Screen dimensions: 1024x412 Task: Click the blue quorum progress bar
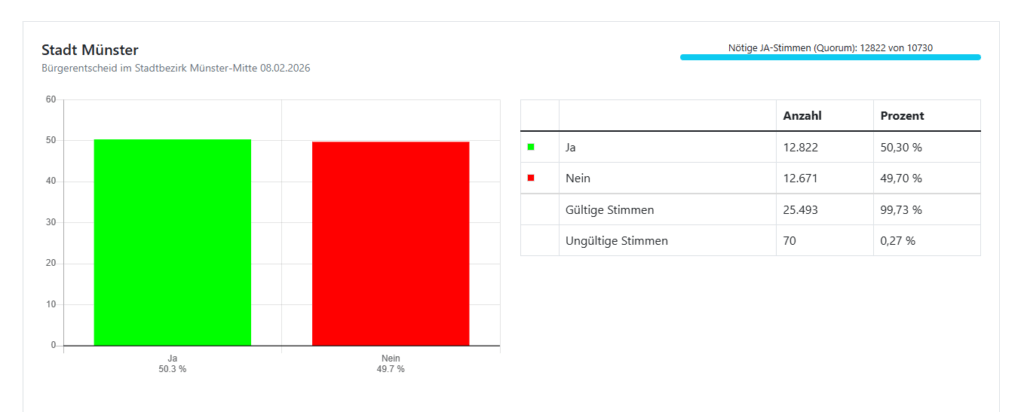[830, 58]
